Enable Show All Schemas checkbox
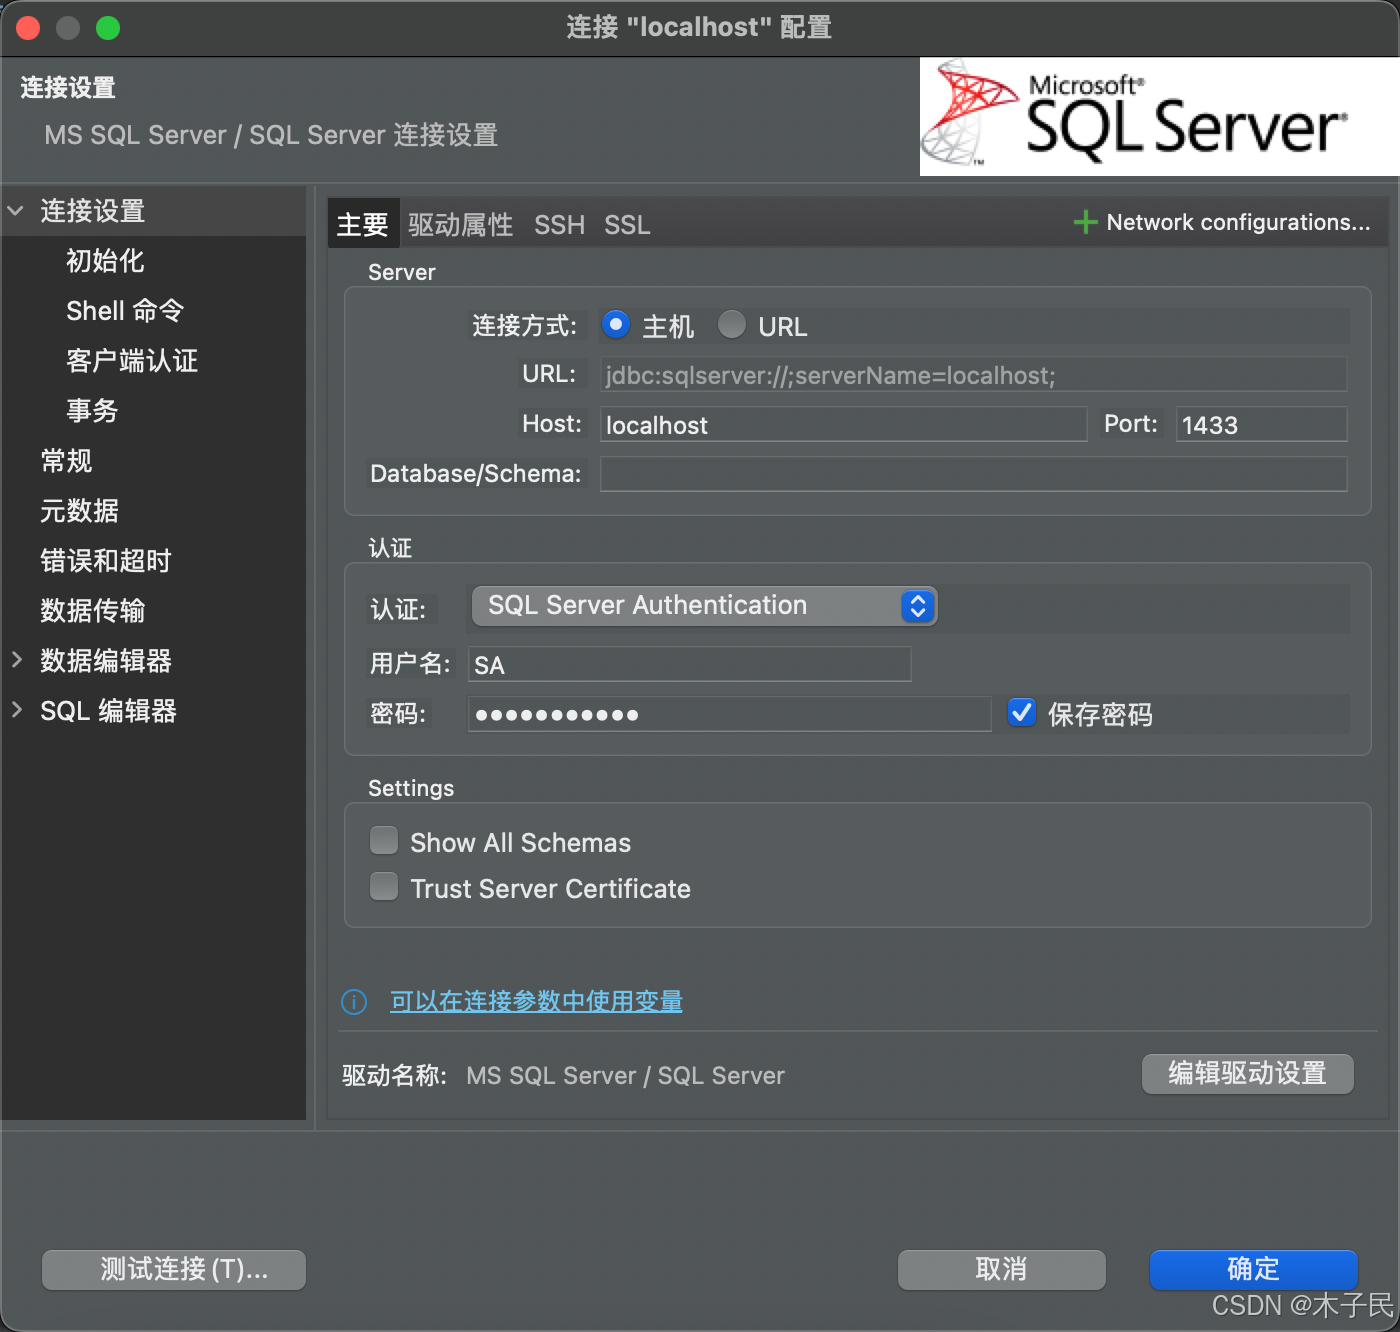Image resolution: width=1400 pixels, height=1332 pixels. (384, 841)
